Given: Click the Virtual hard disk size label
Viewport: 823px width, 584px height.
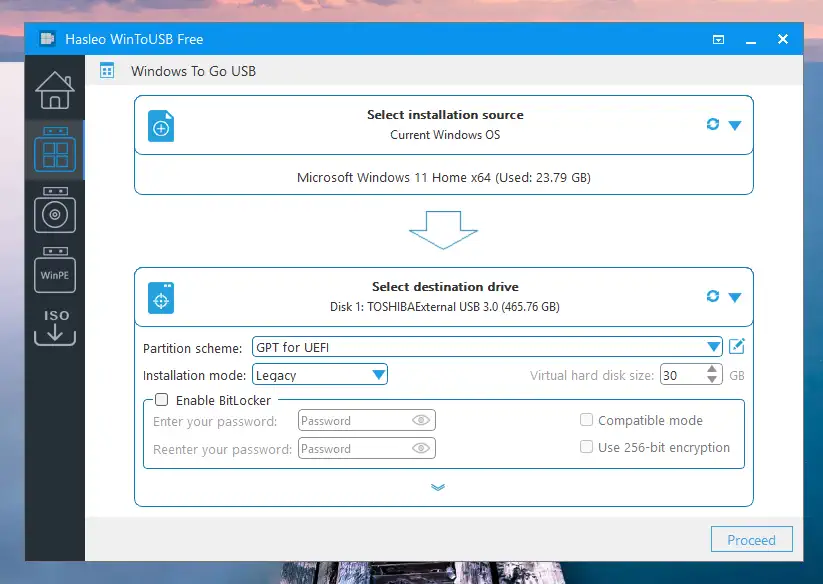Looking at the screenshot, I should point(592,375).
